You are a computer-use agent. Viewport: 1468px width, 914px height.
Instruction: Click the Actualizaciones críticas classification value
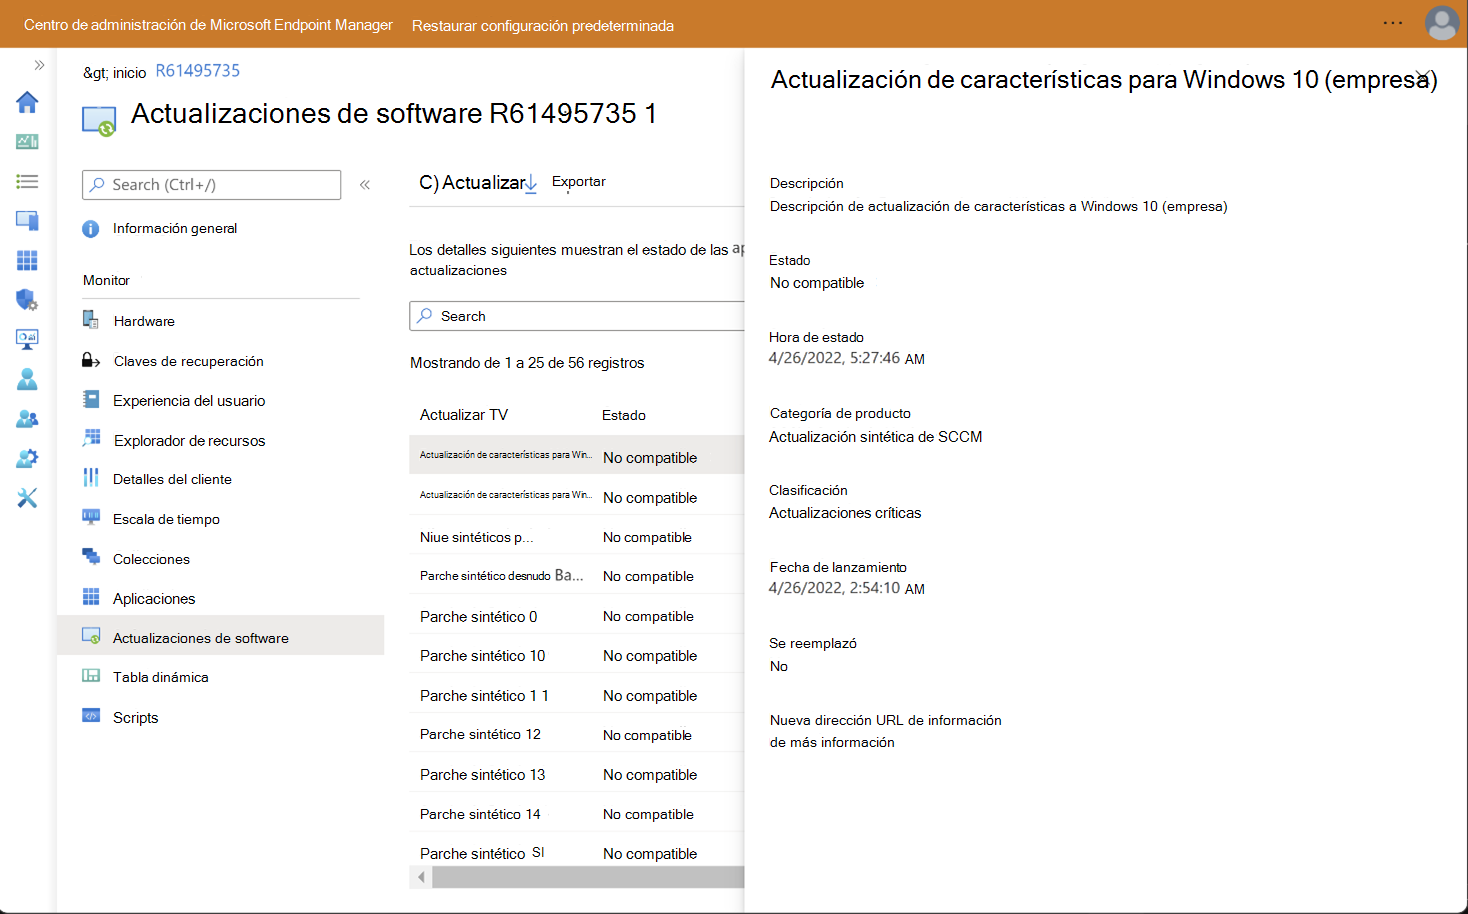(845, 513)
